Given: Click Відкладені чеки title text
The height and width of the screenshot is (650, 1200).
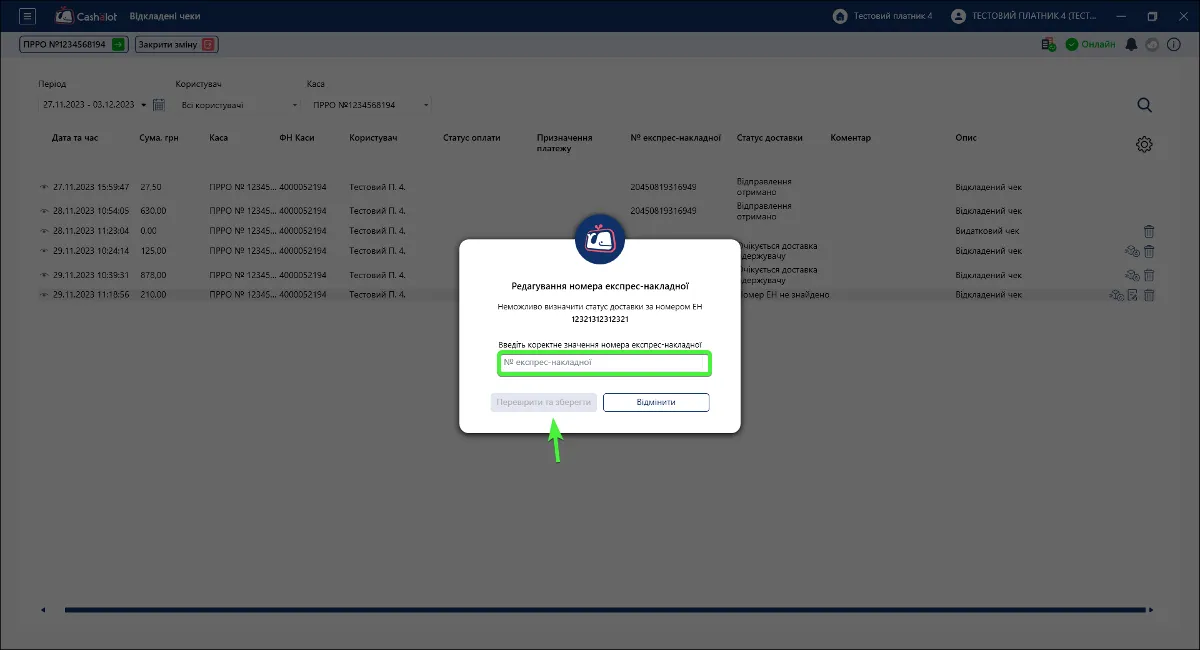Looking at the screenshot, I should click(165, 16).
